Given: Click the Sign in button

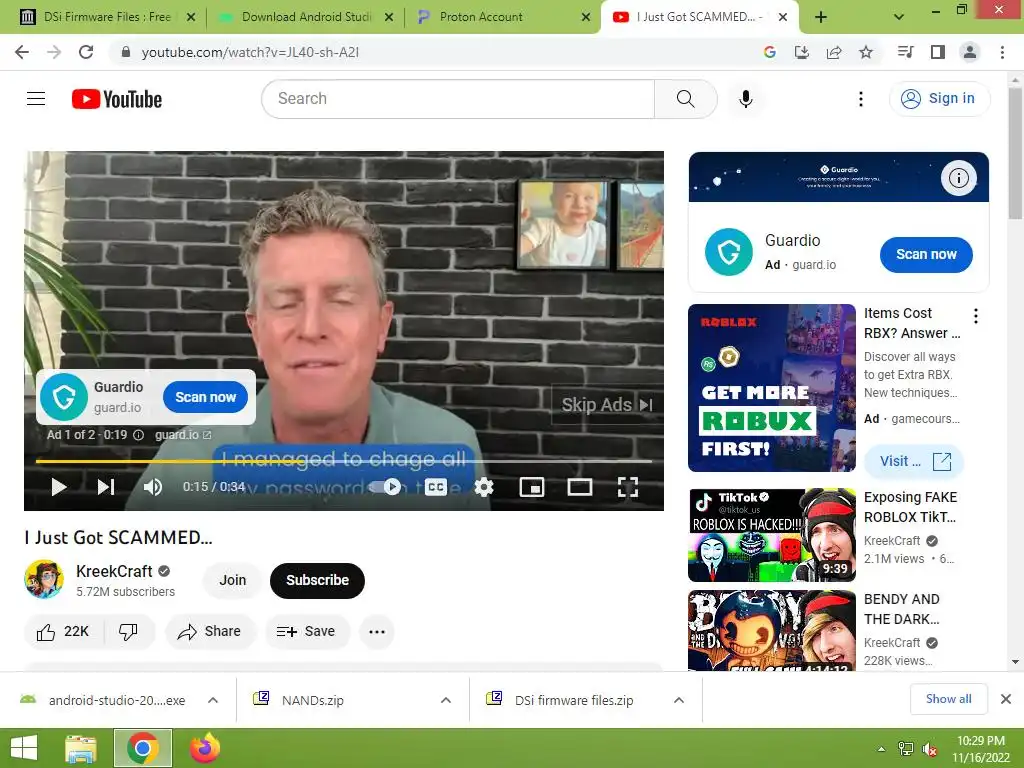Looking at the screenshot, I should click(x=939, y=99).
